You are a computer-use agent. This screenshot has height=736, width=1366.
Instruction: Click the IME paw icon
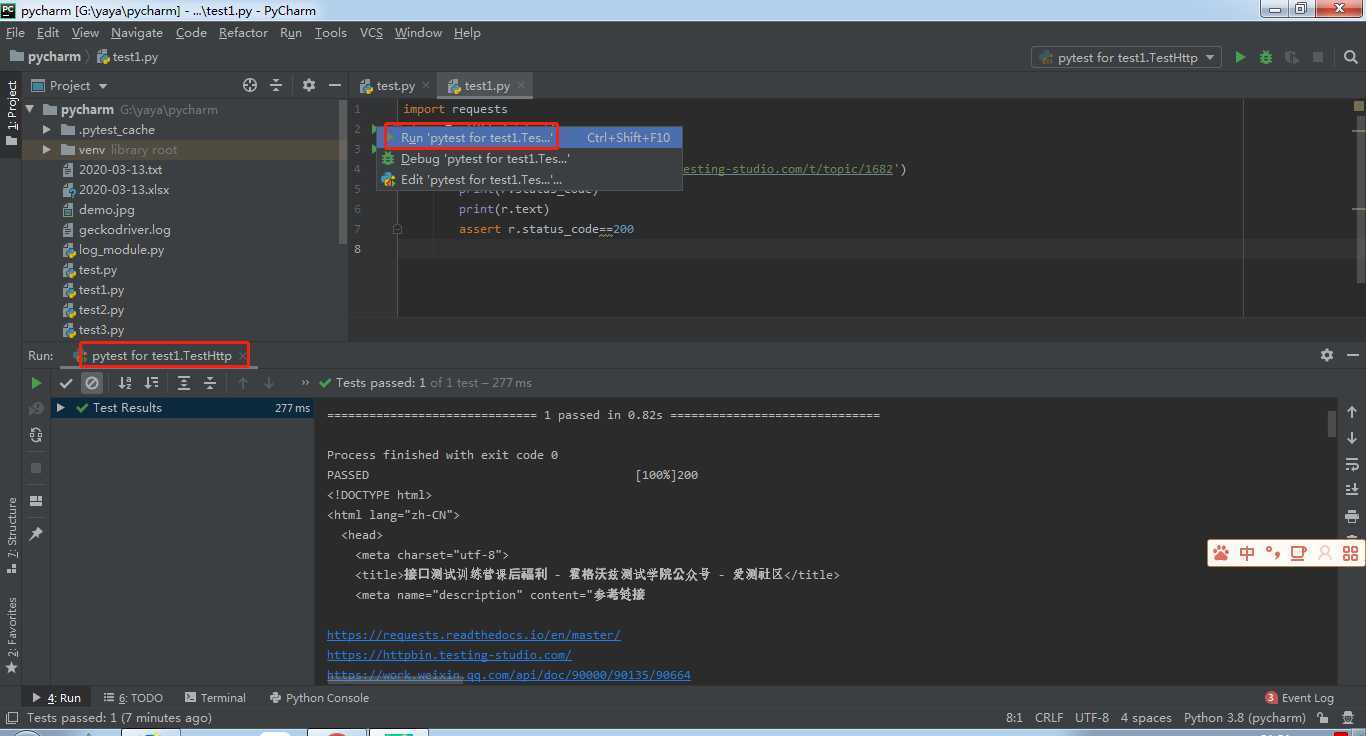coord(1221,553)
